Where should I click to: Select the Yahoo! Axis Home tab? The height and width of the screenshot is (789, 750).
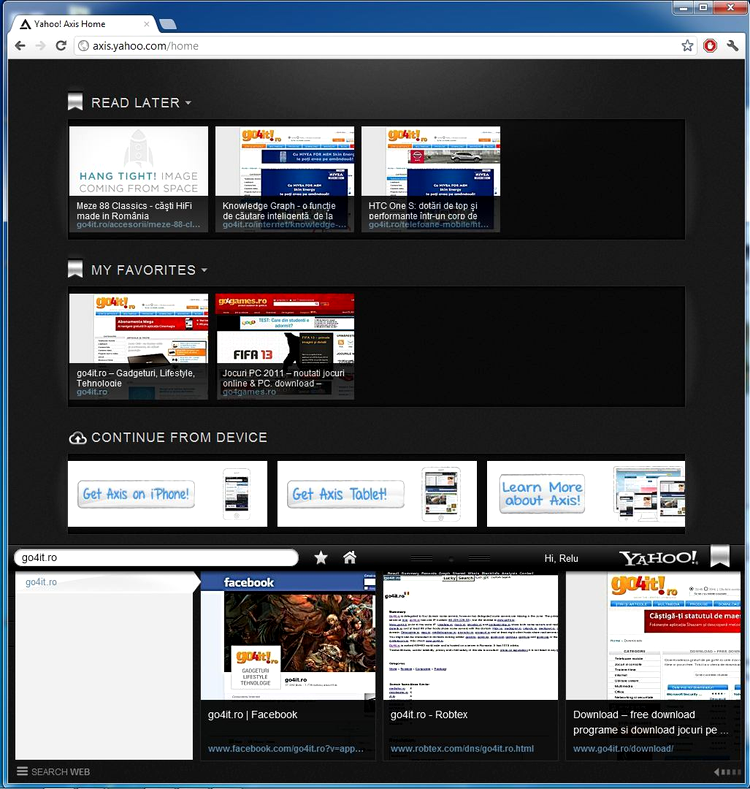(x=83, y=24)
